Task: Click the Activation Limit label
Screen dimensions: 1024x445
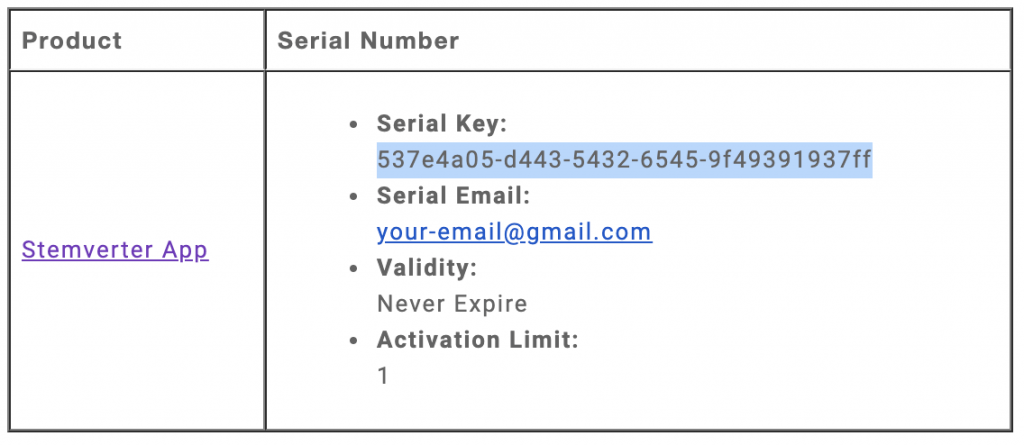Action: [477, 340]
